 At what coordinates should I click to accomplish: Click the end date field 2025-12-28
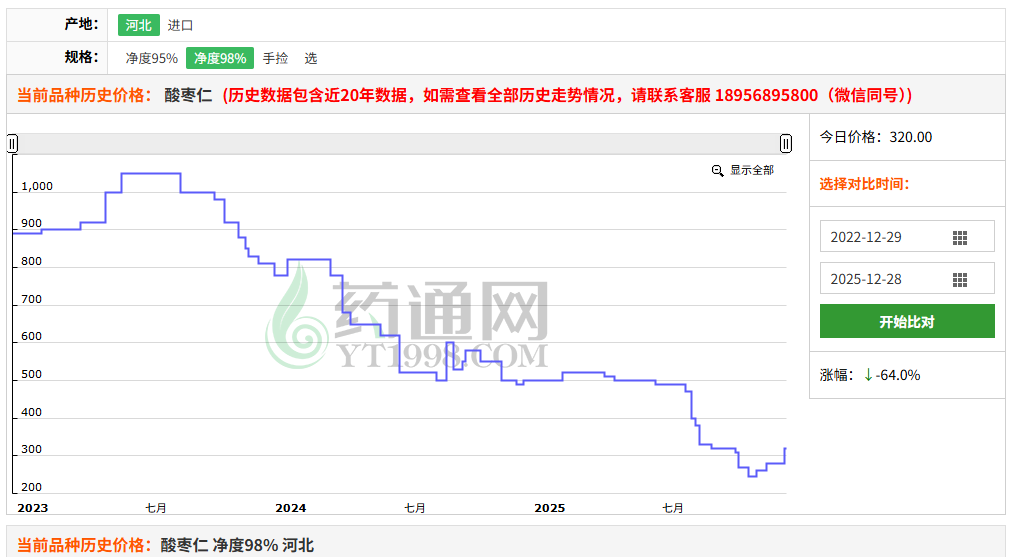click(x=907, y=279)
